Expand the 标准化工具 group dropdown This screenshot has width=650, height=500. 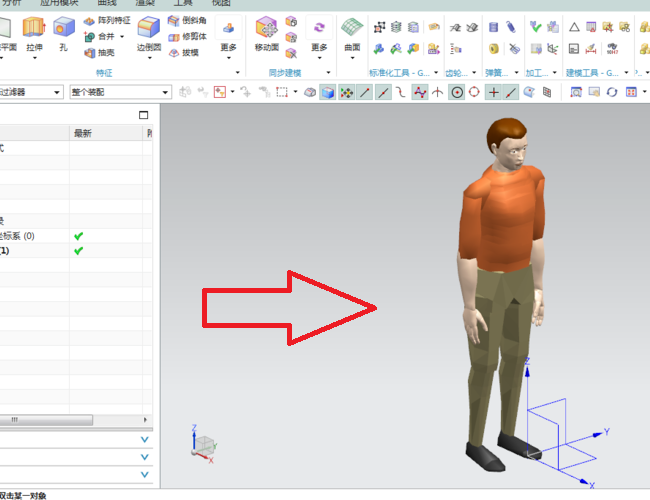coord(433,73)
